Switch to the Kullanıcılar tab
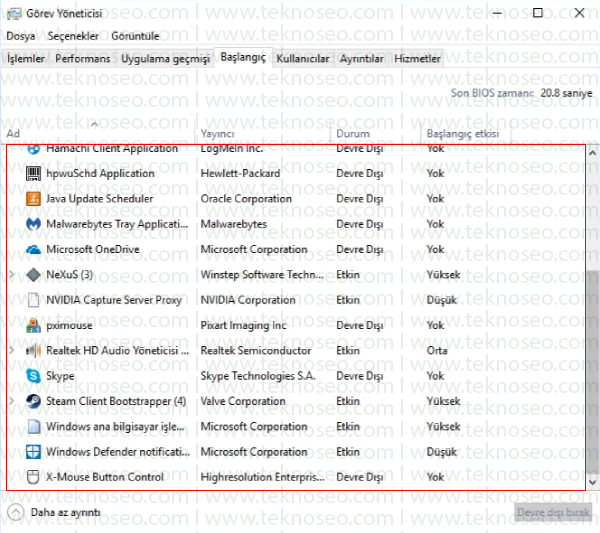 pos(303,59)
